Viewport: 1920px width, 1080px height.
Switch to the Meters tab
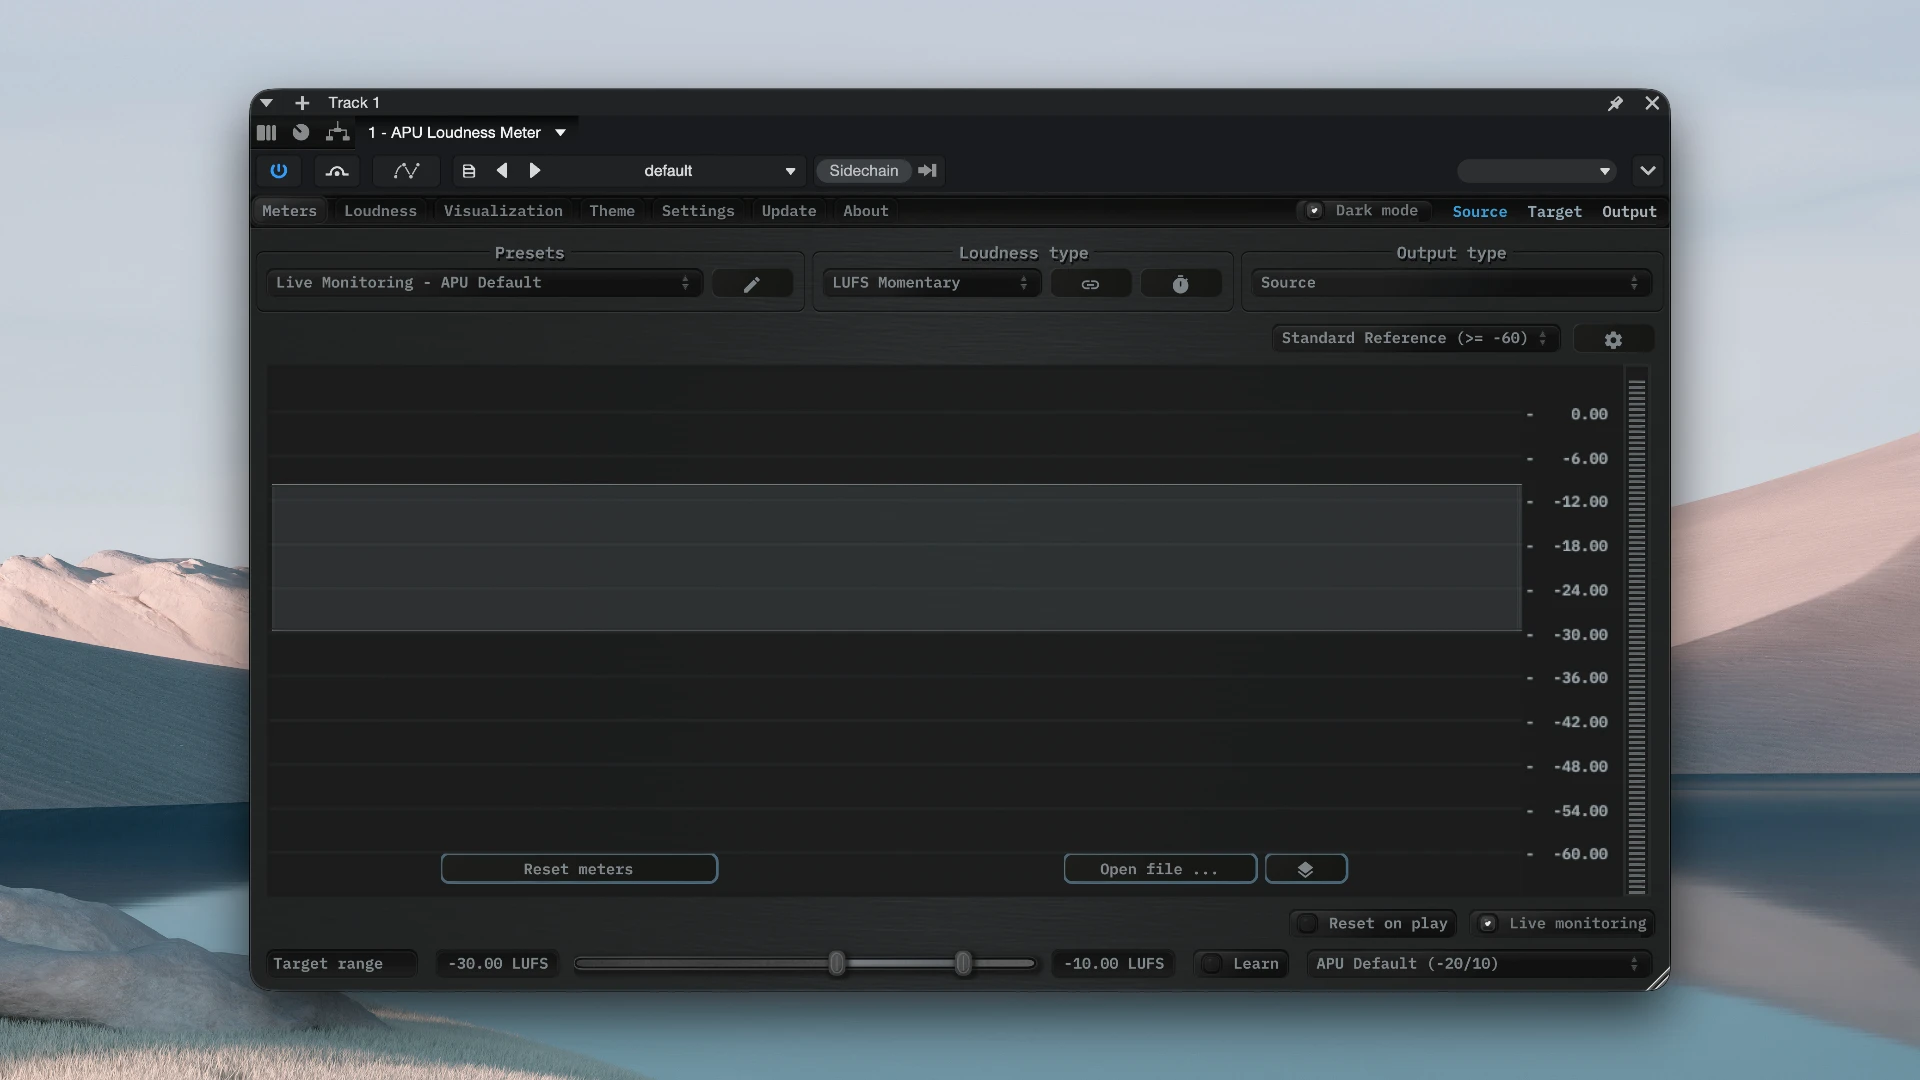coord(289,211)
